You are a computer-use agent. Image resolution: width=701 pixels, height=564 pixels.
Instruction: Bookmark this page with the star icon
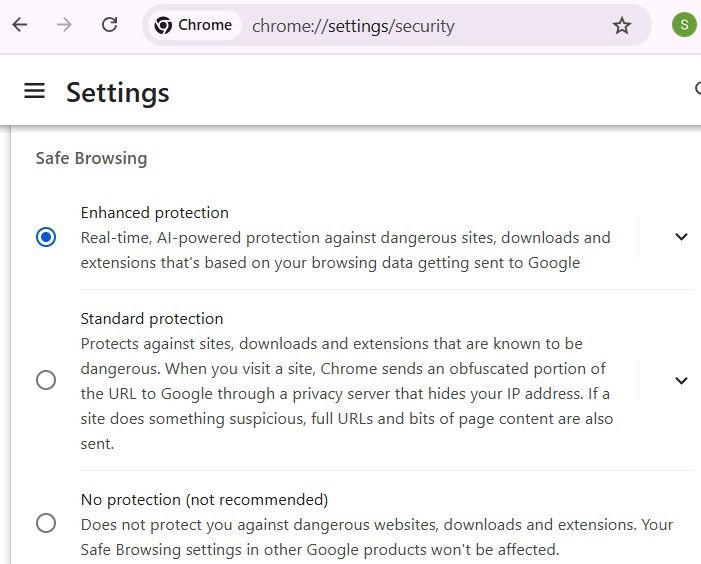(x=622, y=26)
